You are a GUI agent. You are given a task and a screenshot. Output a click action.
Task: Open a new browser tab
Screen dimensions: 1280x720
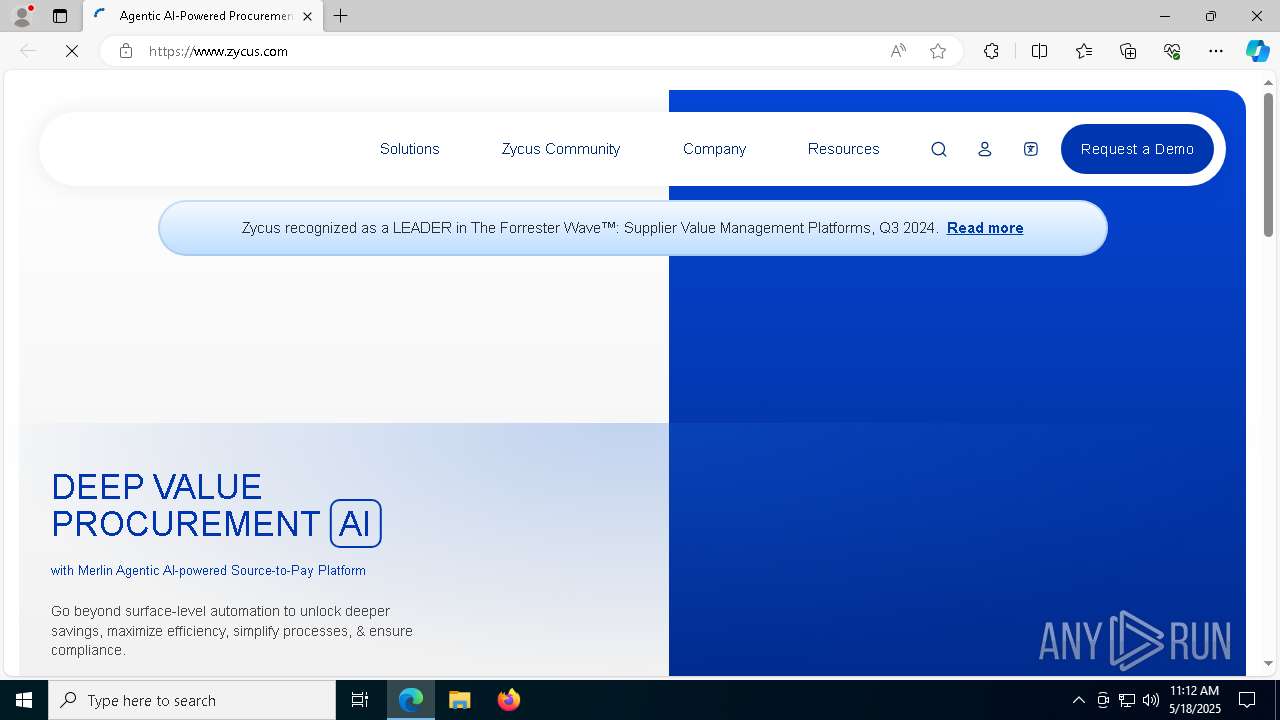pos(341,16)
